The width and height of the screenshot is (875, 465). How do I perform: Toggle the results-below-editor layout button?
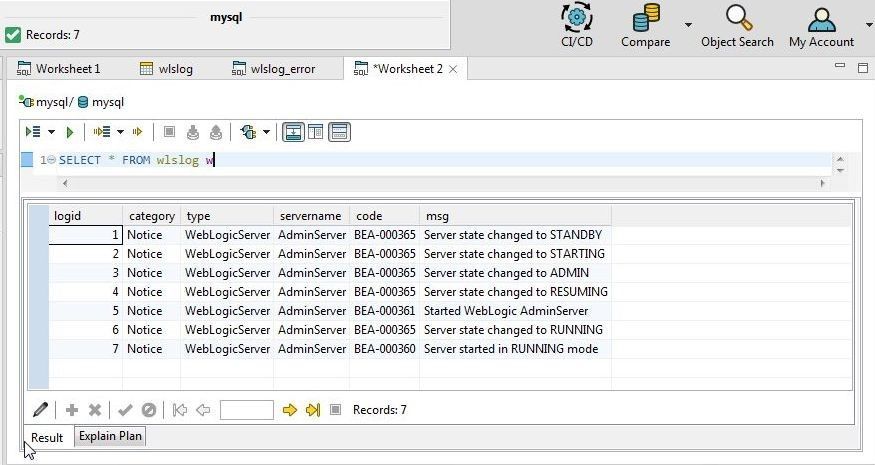[x=293, y=132]
